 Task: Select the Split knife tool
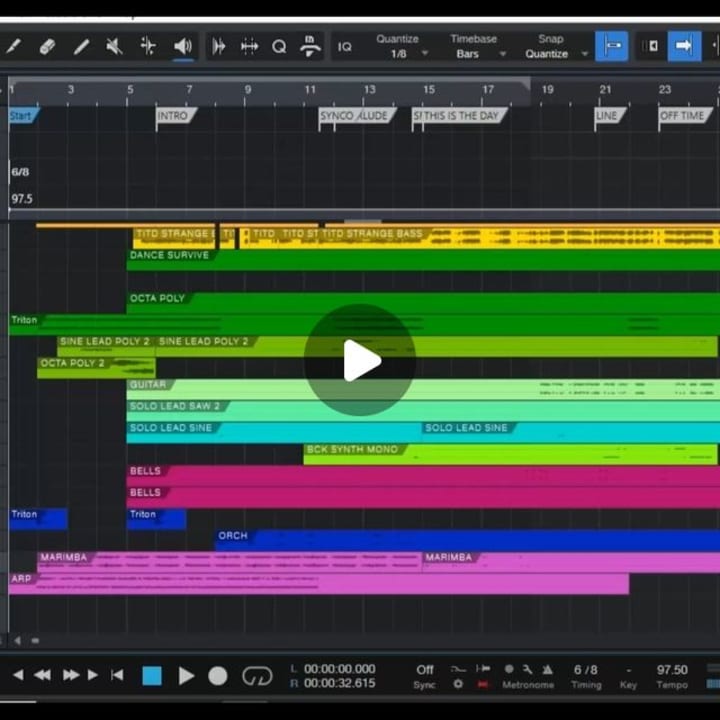12,46
